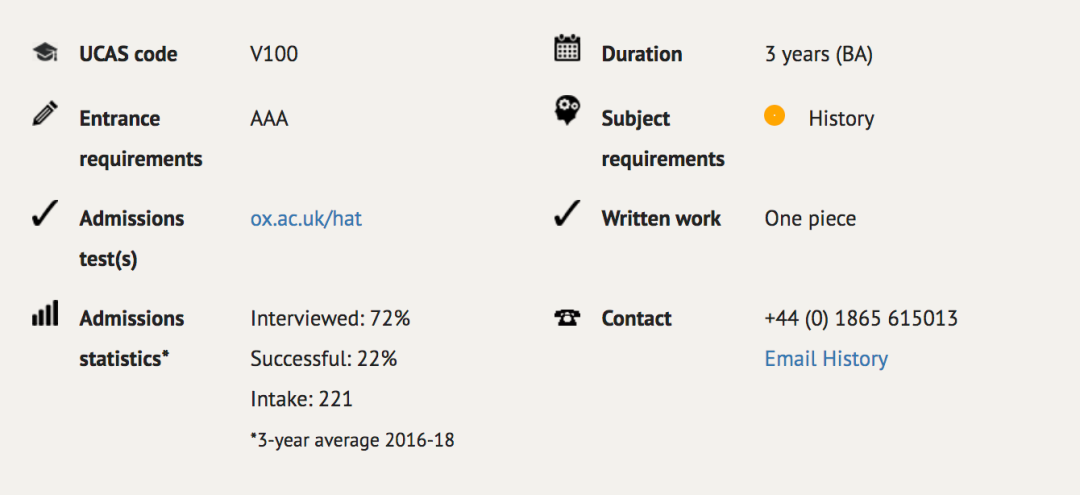Click the checkmark icon next to Admissions test(s)
This screenshot has height=495, width=1080.
(45, 214)
